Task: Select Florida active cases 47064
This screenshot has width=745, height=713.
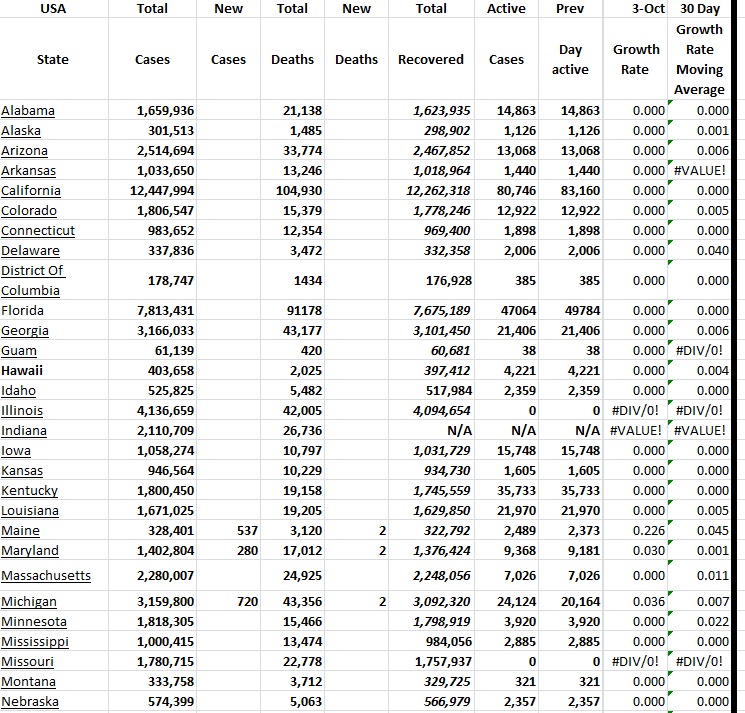Action: pos(506,311)
